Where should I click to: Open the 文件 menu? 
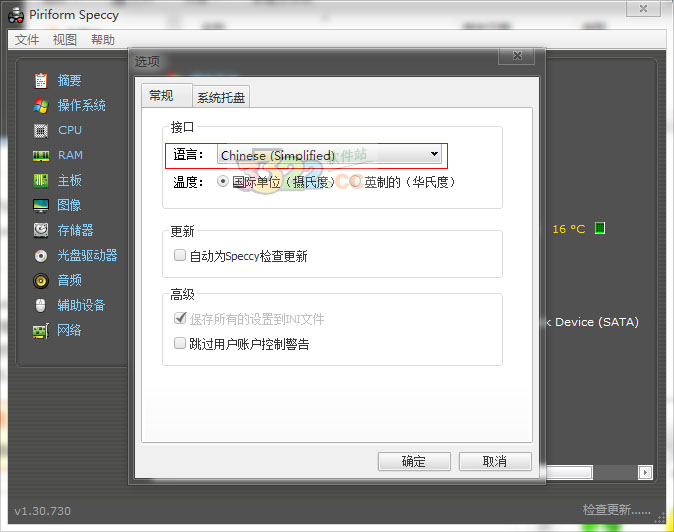pos(27,40)
